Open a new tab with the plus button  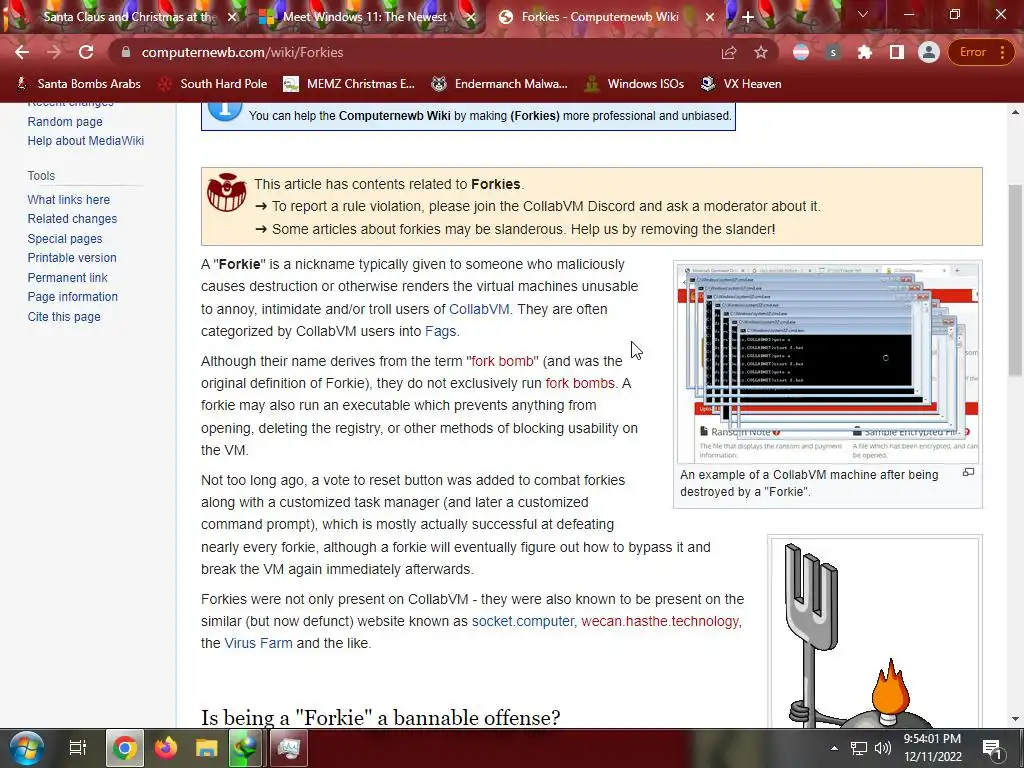[748, 17]
